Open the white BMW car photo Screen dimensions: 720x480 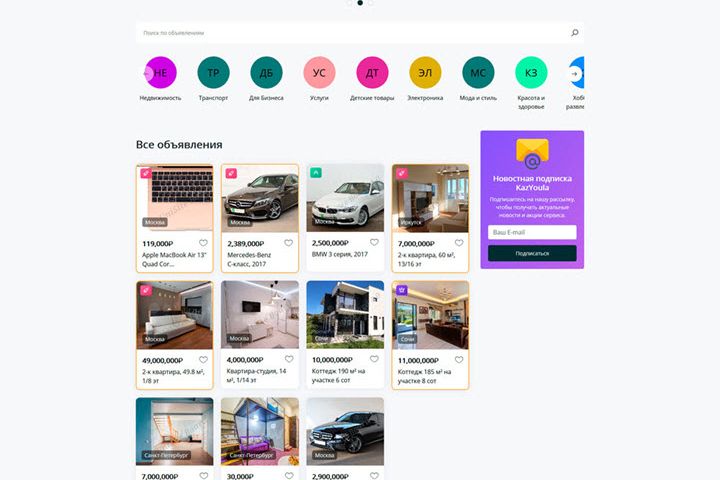click(x=345, y=198)
